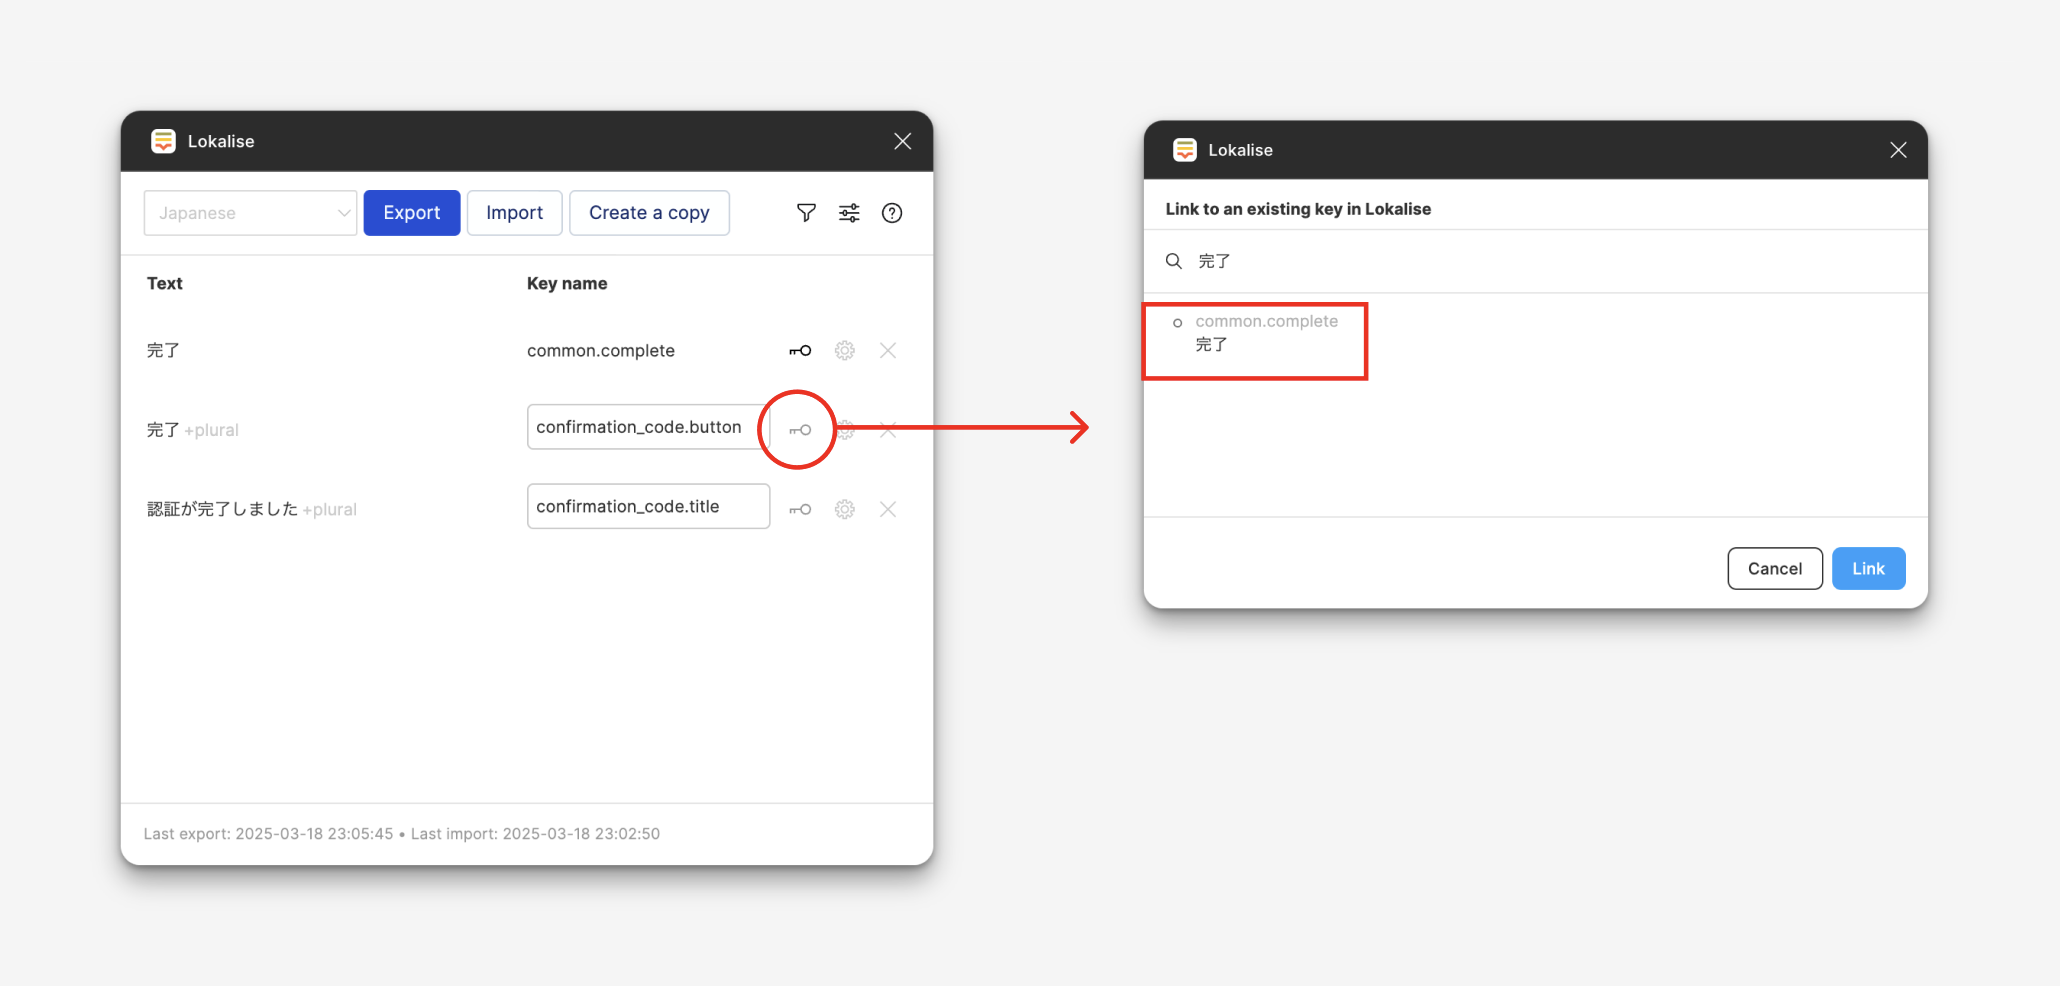Click the key link icon for common.complete
2060x986 pixels.
point(800,351)
